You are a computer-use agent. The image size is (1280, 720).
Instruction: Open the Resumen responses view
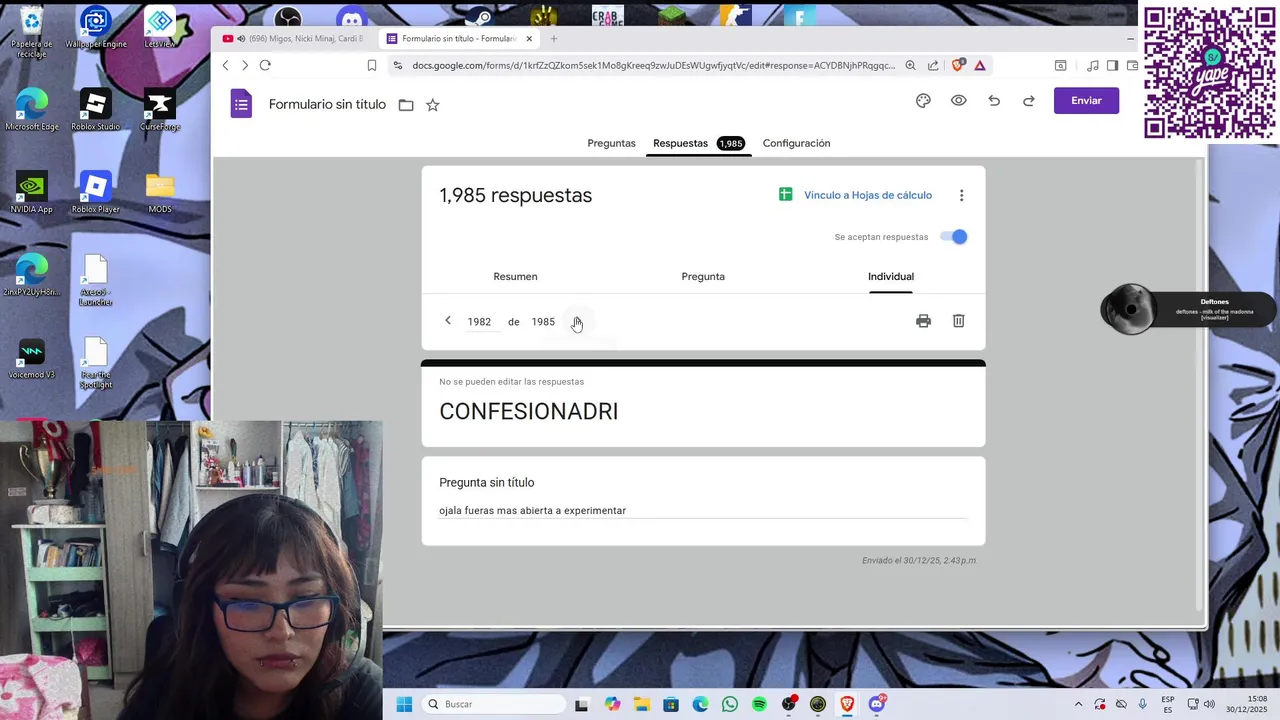[515, 277]
